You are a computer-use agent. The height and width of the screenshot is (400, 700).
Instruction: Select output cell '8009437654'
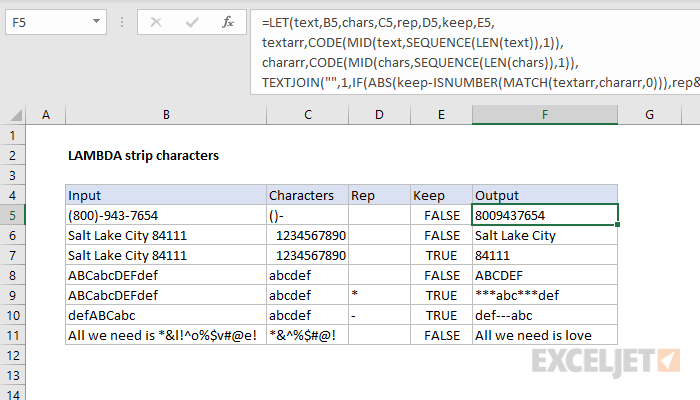(545, 215)
